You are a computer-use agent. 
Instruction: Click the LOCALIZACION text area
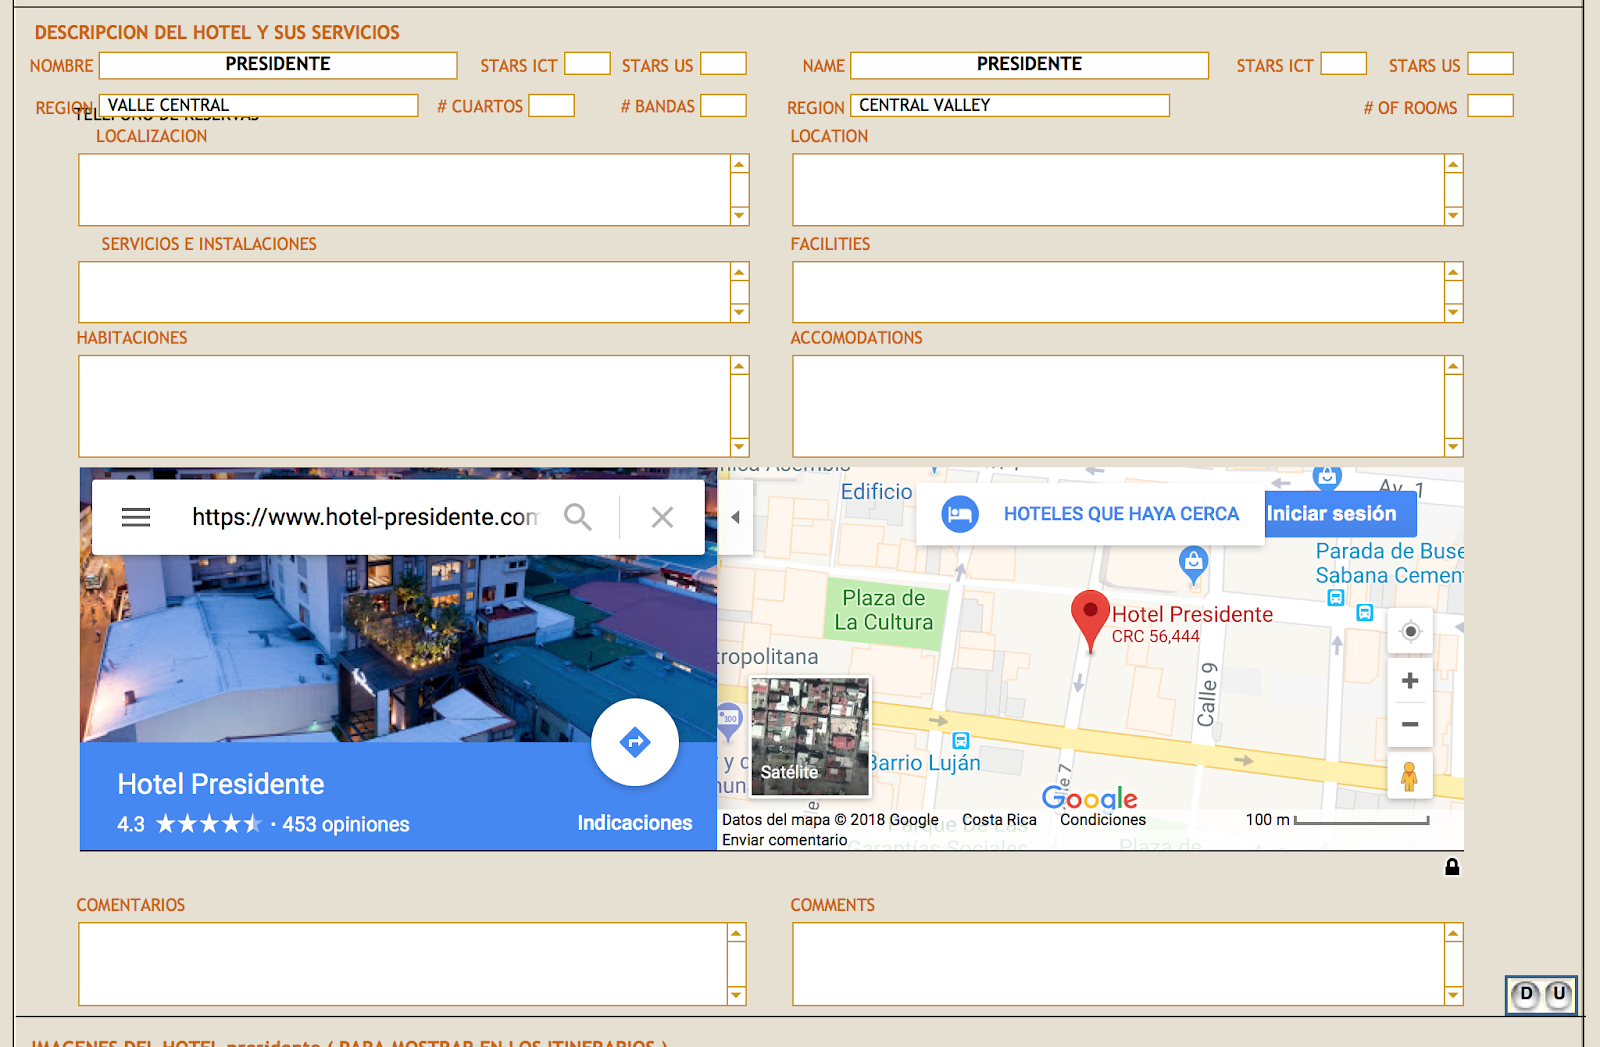405,190
